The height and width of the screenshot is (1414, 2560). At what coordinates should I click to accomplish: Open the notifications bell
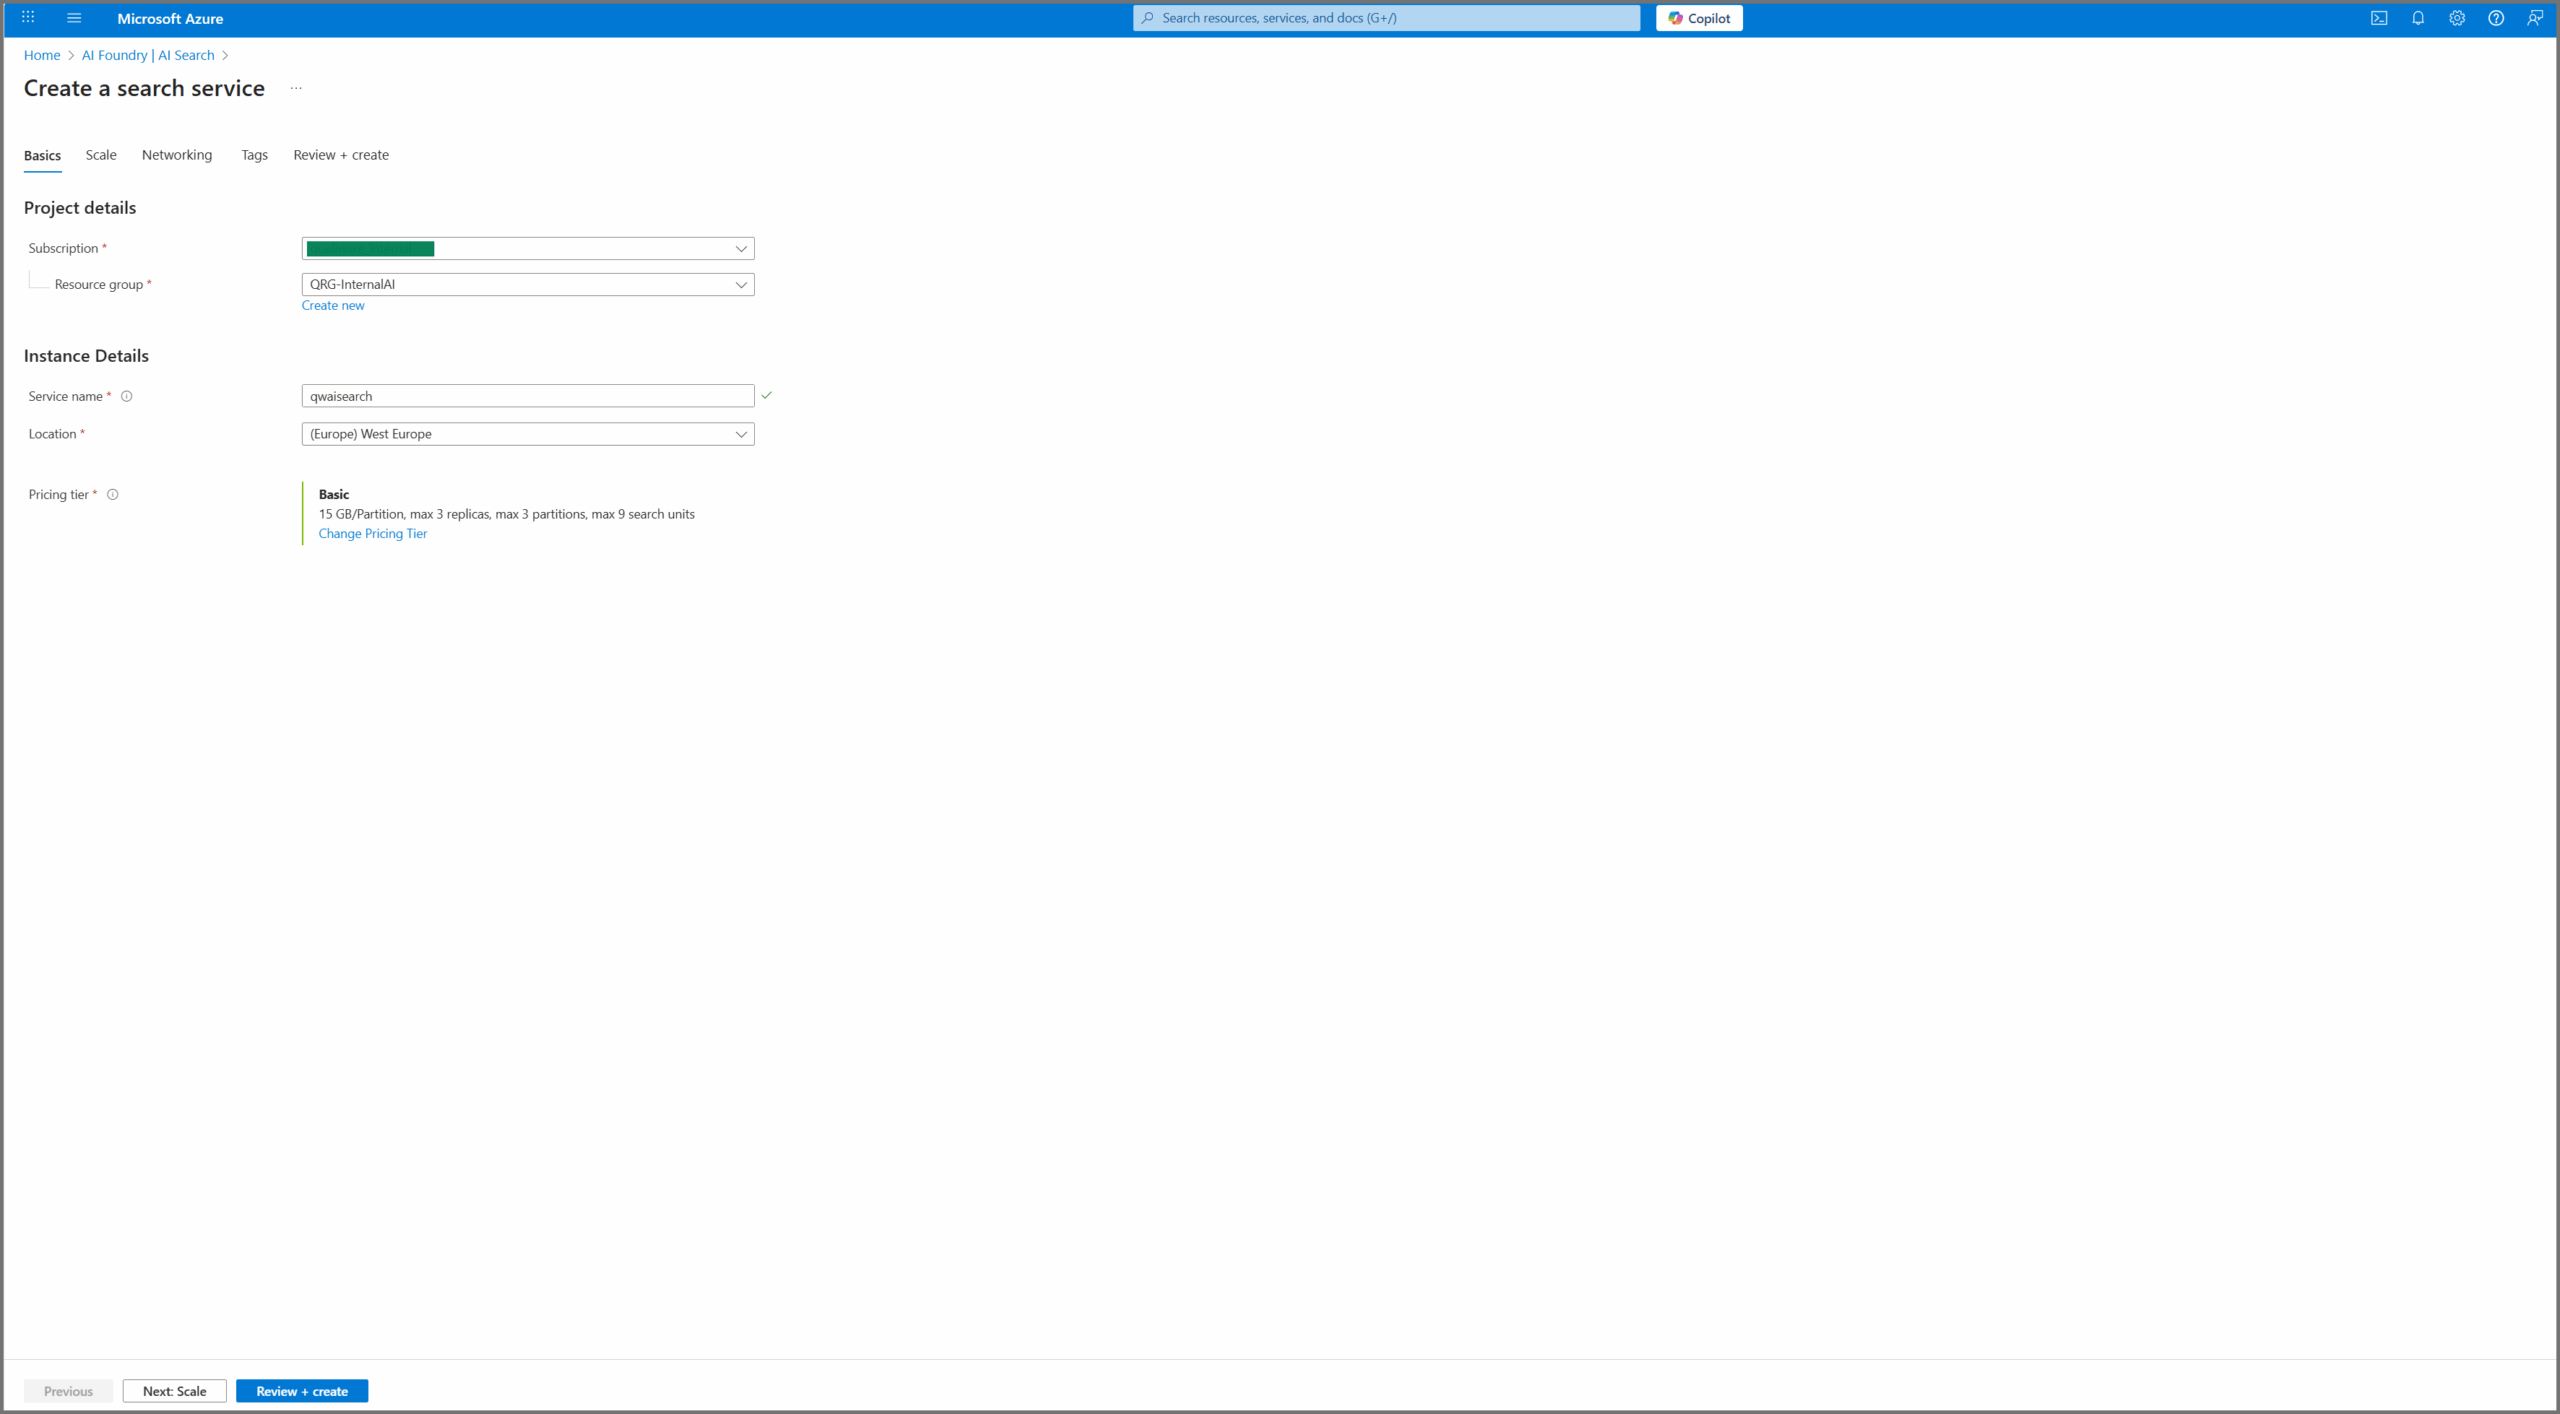(2418, 18)
